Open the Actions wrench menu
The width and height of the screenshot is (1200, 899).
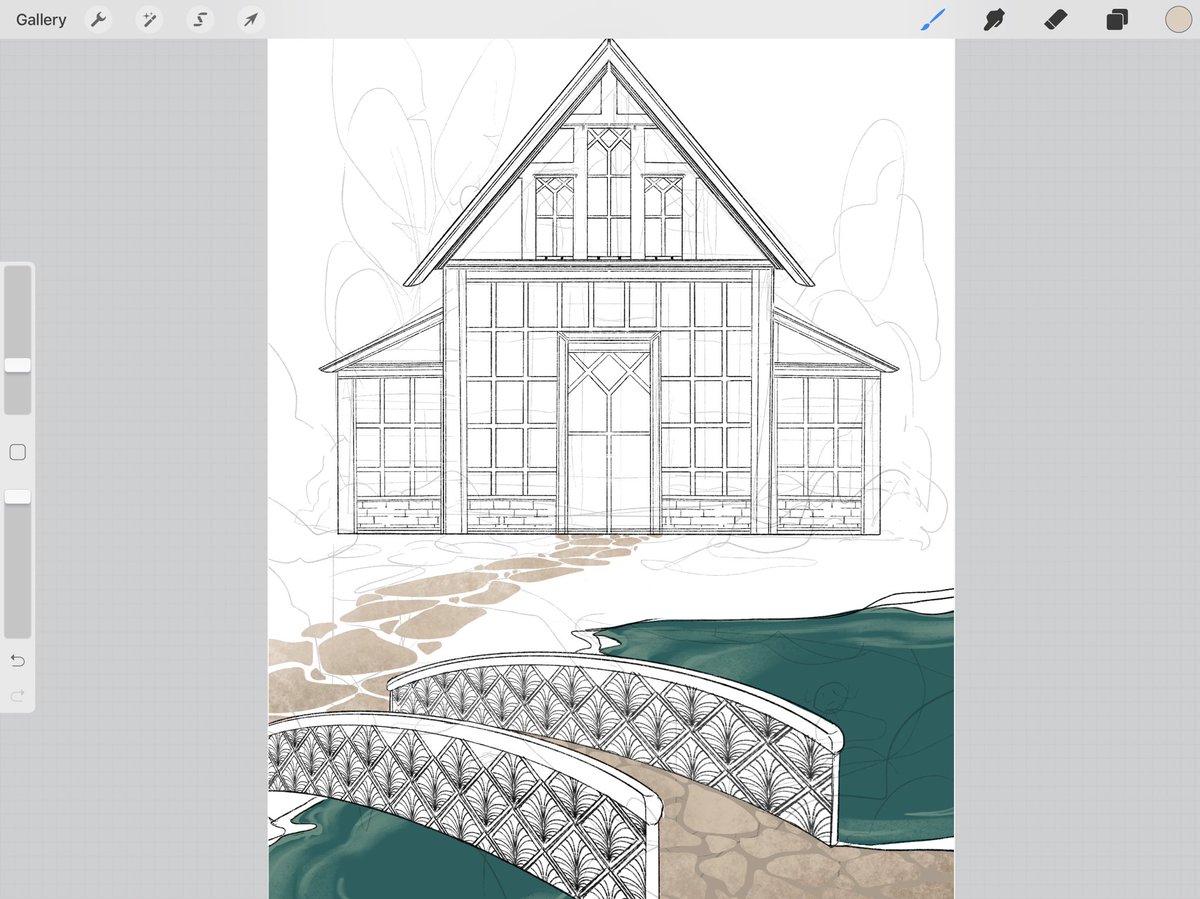[98, 20]
